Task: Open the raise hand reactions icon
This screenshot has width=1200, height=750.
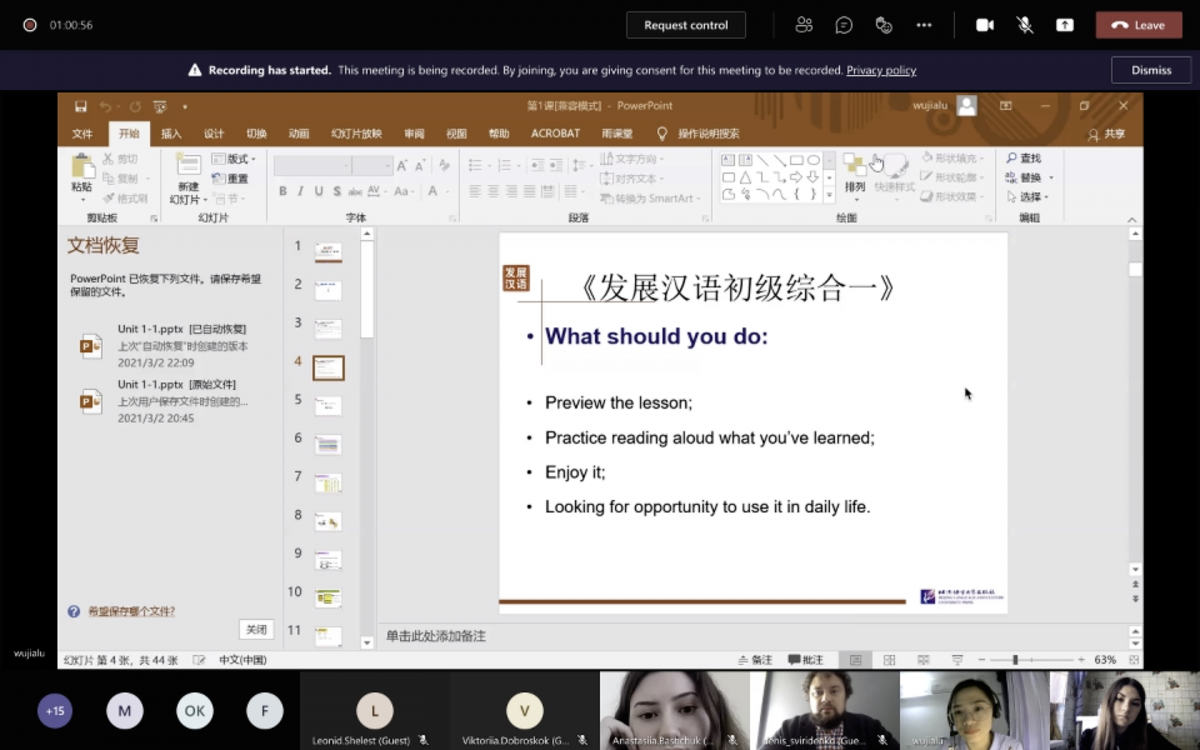Action: (884, 25)
